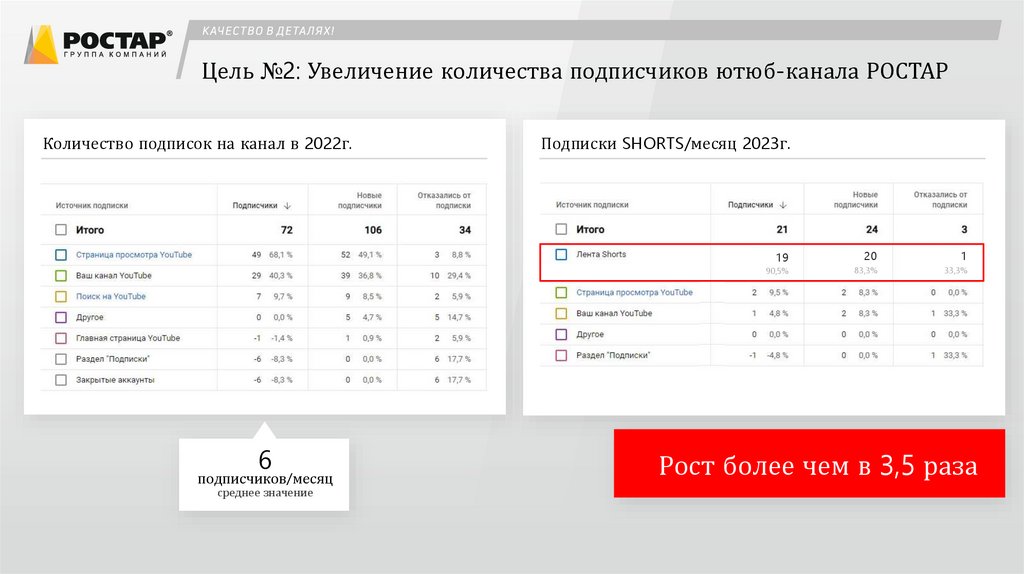Click the Цель №2 slide title
The height and width of the screenshot is (574, 1024).
pos(574,71)
